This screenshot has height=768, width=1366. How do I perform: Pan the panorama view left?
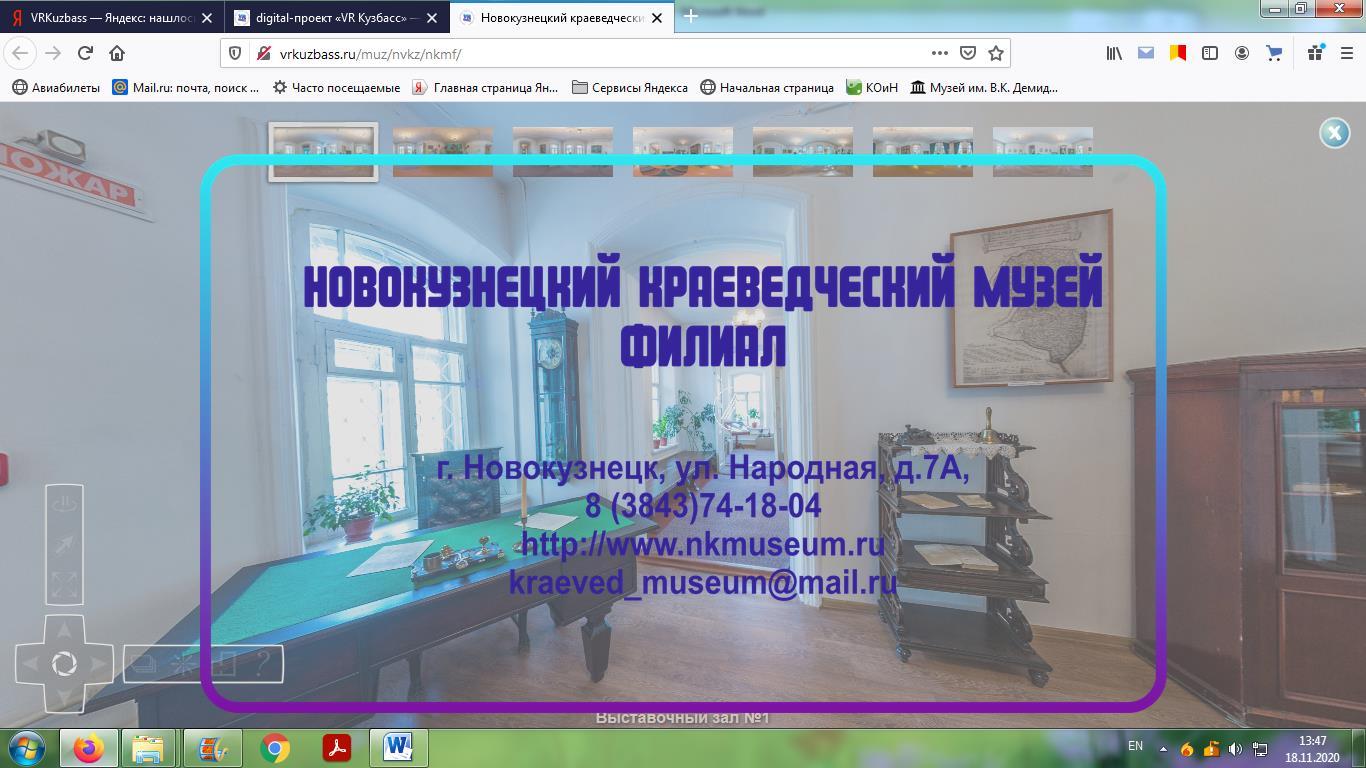click(30, 663)
